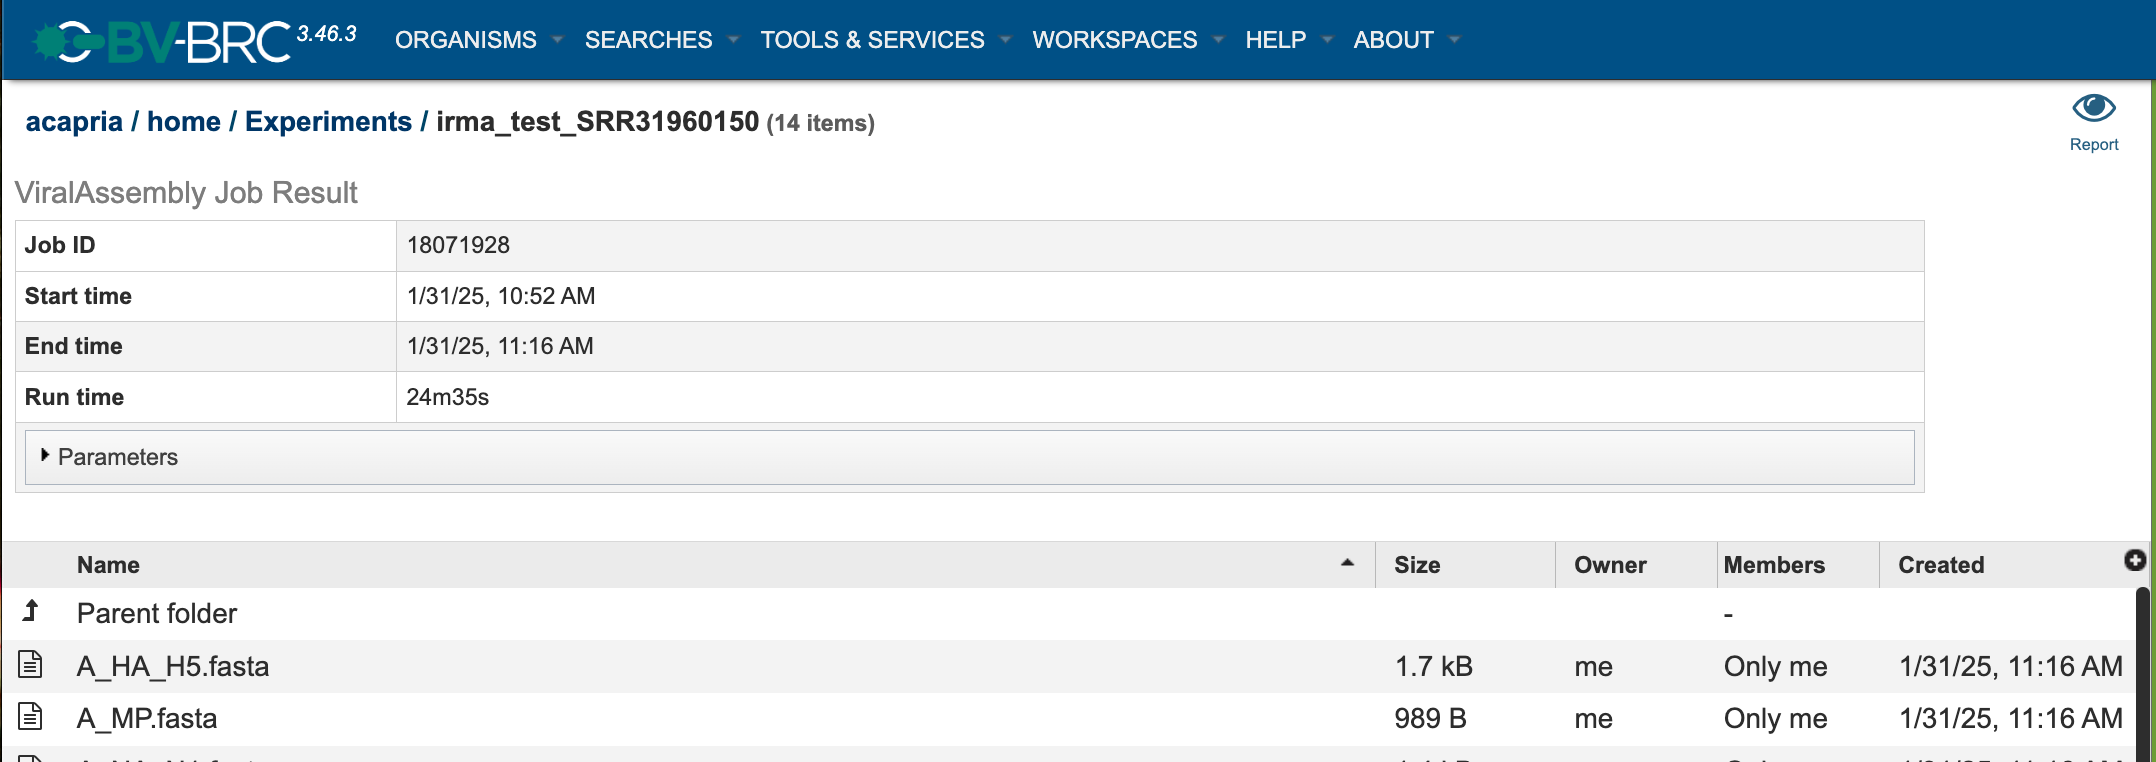Click the A_MP.fasta file icon
The height and width of the screenshot is (762, 2156).
coord(31,716)
